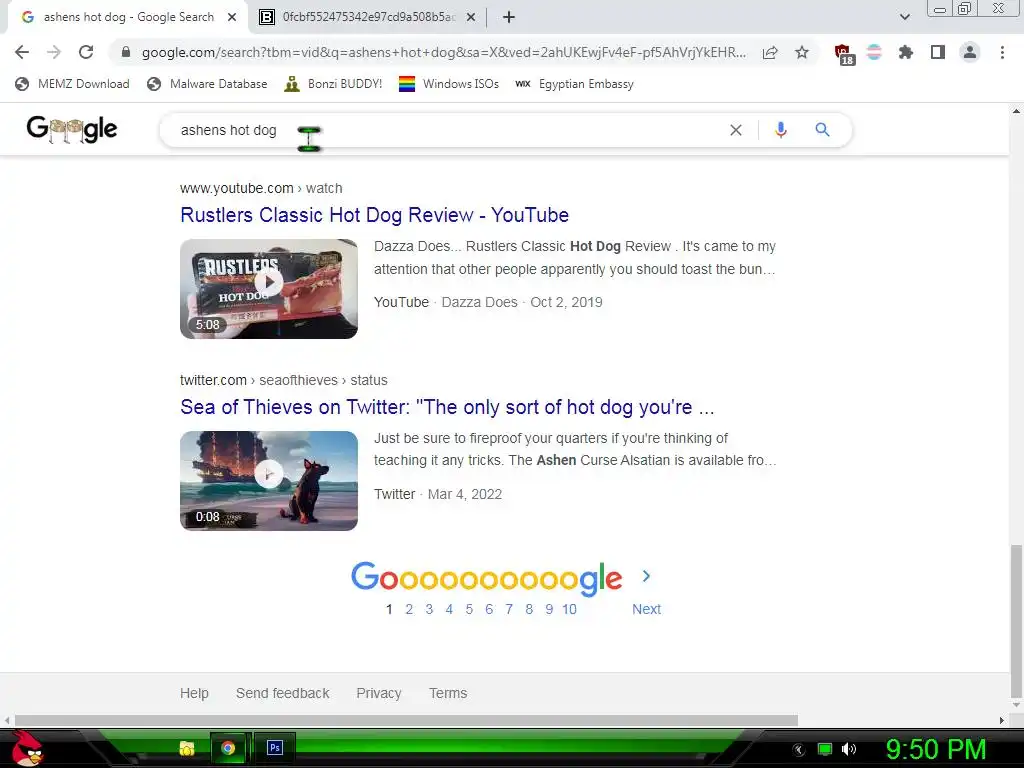1024x768 pixels.
Task: Close the 'ashens hot dog' tab
Action: click(x=232, y=18)
